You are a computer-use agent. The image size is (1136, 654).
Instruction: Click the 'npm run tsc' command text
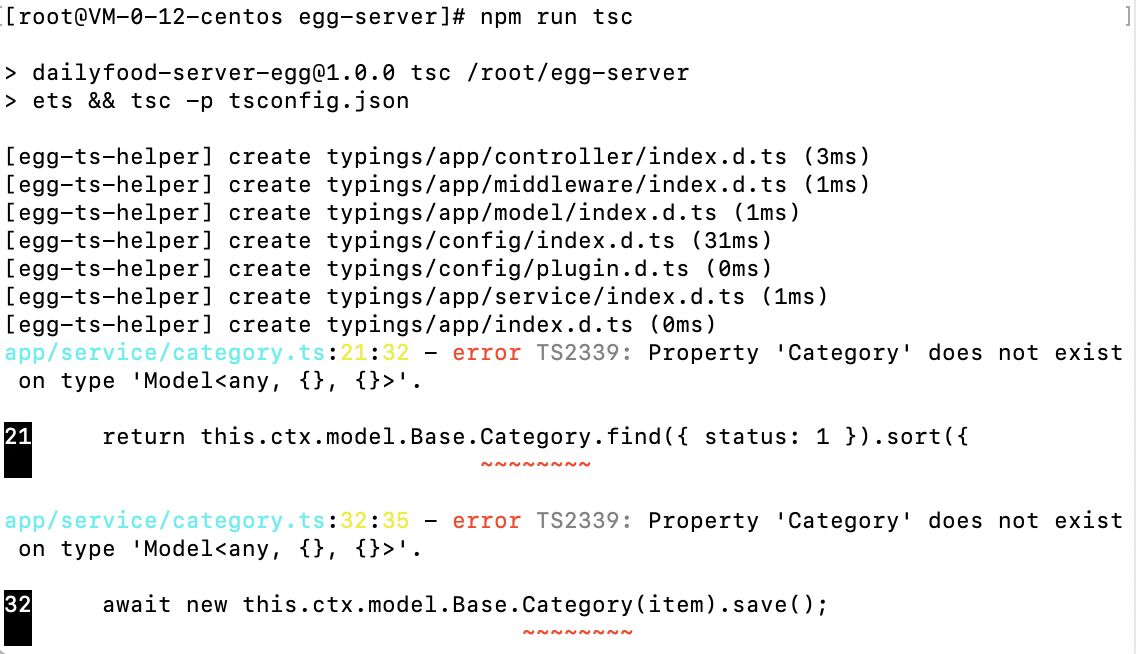click(556, 17)
